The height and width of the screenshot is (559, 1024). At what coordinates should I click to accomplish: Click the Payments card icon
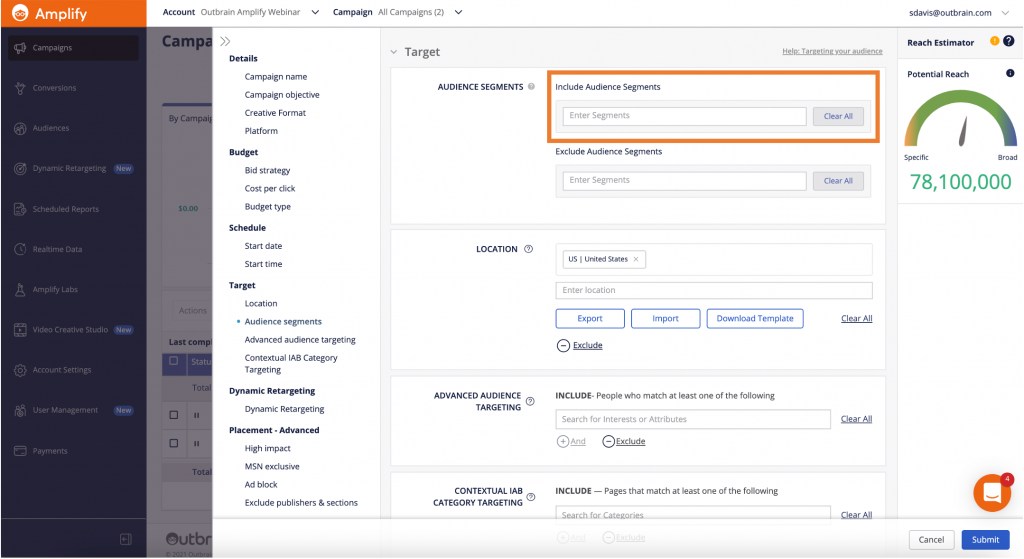pos(20,451)
